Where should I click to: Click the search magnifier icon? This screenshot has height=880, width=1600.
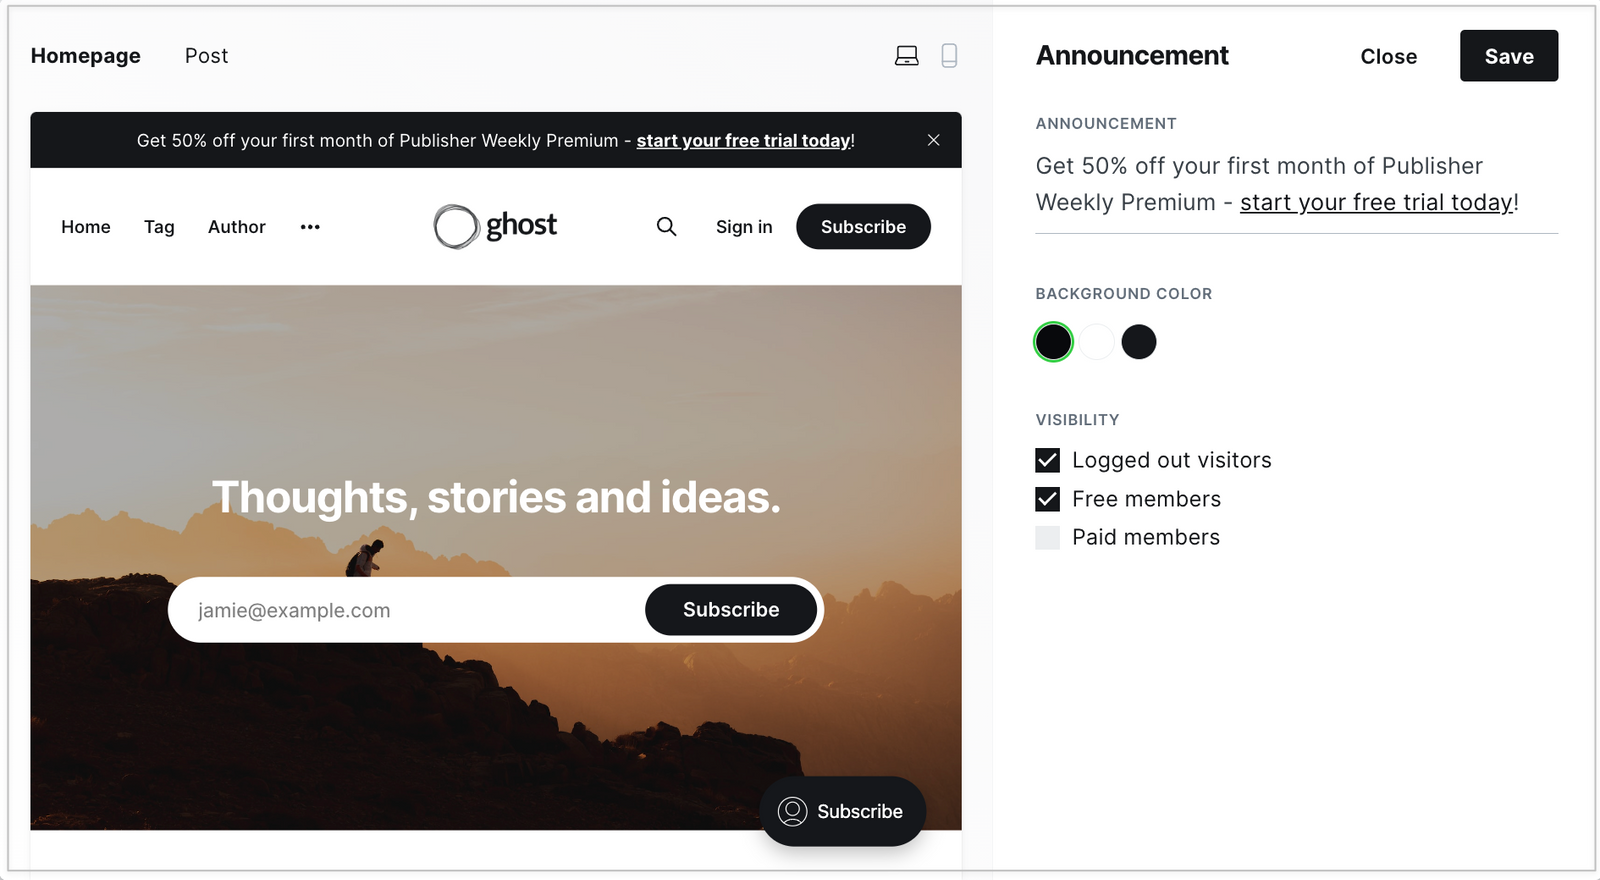click(x=666, y=227)
